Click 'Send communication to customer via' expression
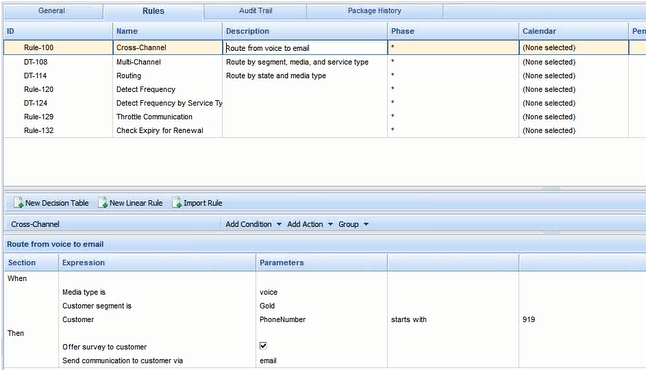This screenshot has height=371, width=647. click(123, 361)
